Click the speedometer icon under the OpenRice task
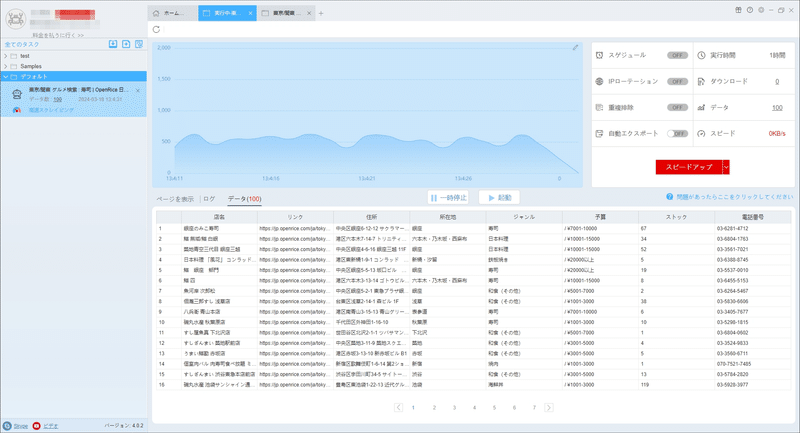Screen dimensions: 800x433 [x=17, y=110]
